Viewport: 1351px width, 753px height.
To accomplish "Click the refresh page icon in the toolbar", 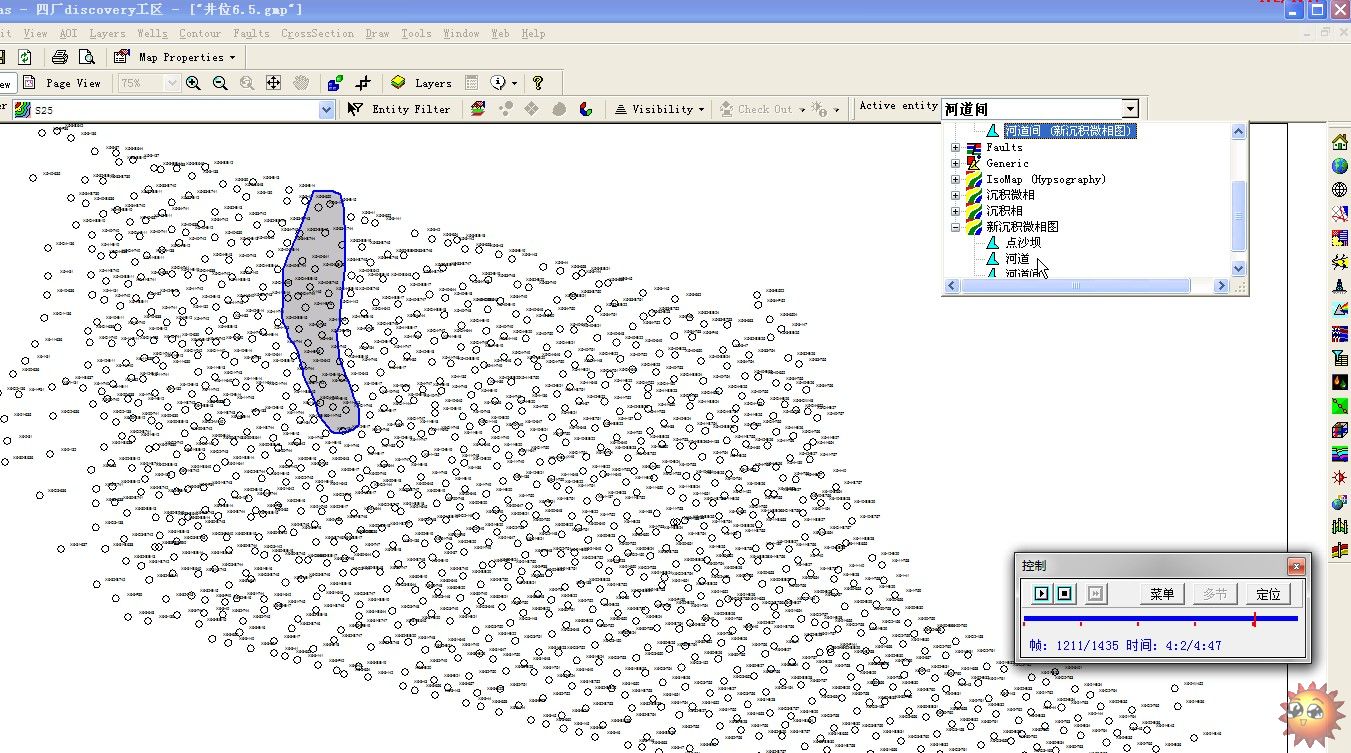I will [25, 57].
